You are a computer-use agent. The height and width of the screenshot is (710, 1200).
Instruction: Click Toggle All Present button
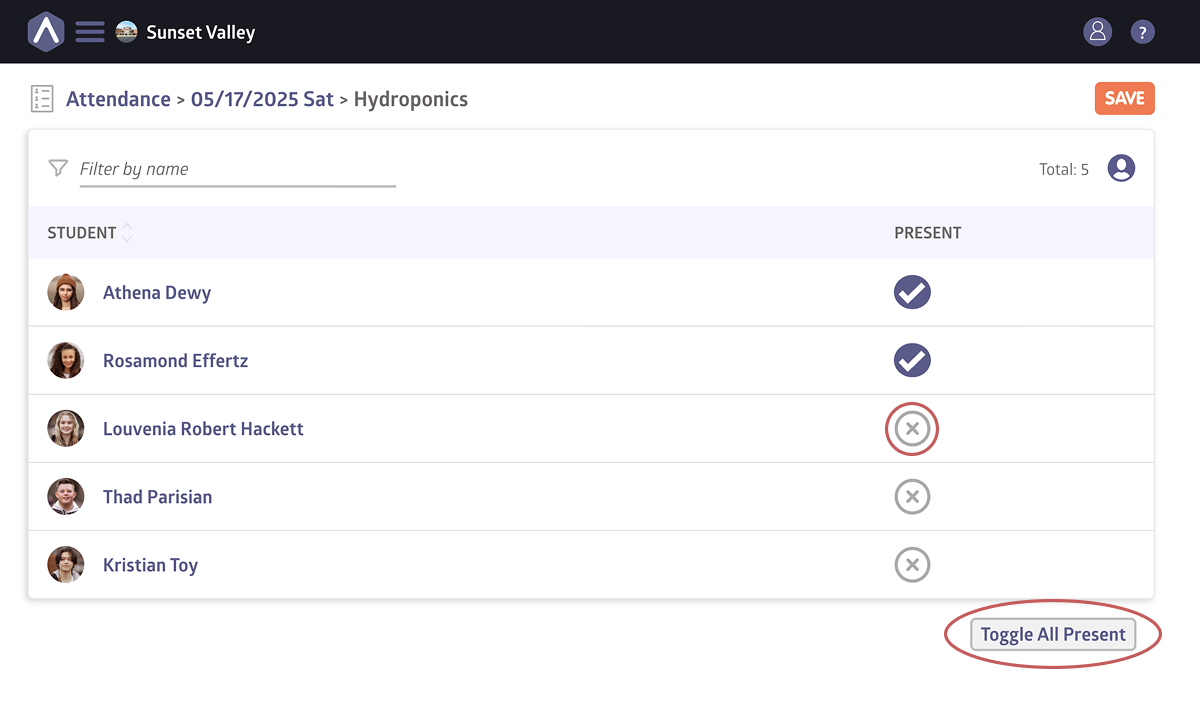pos(1053,634)
